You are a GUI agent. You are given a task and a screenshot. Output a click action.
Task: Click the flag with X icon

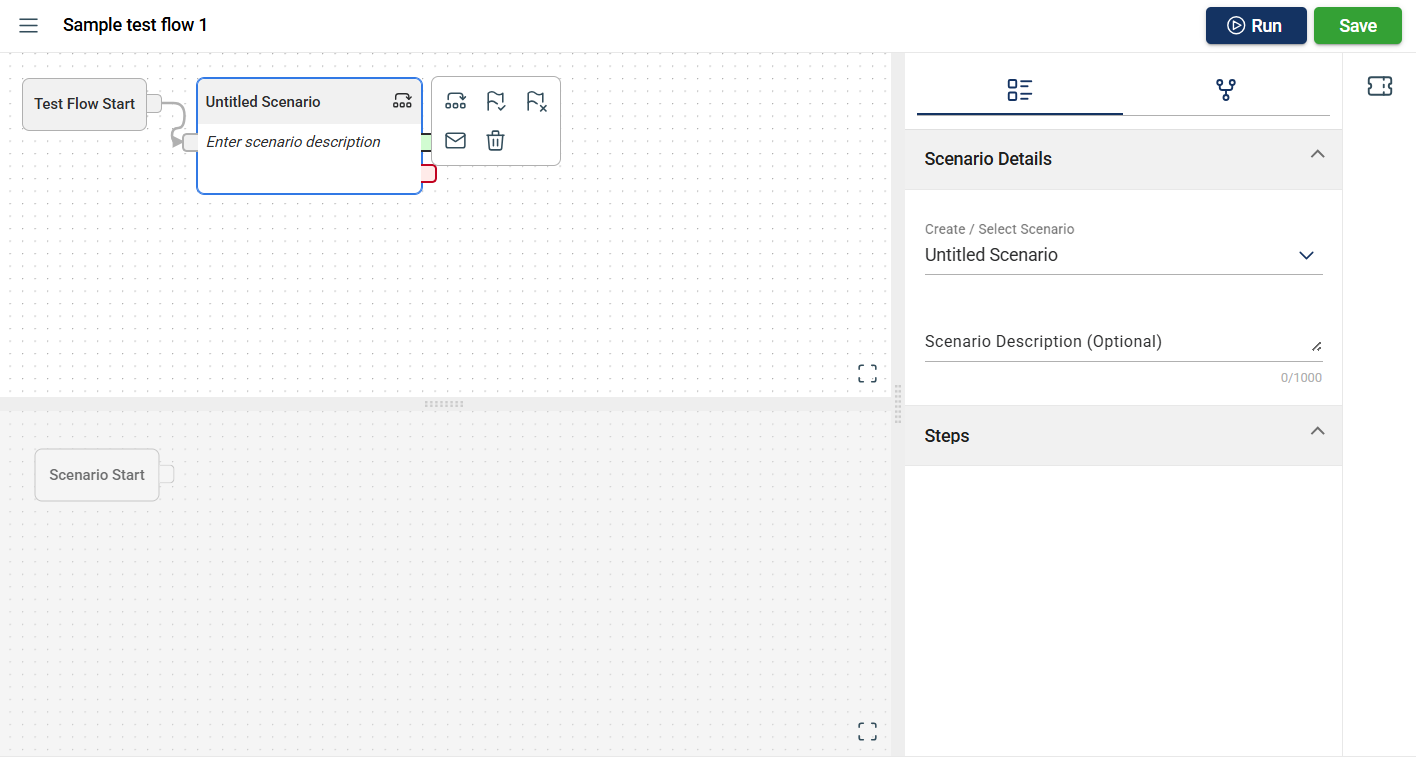[536, 101]
